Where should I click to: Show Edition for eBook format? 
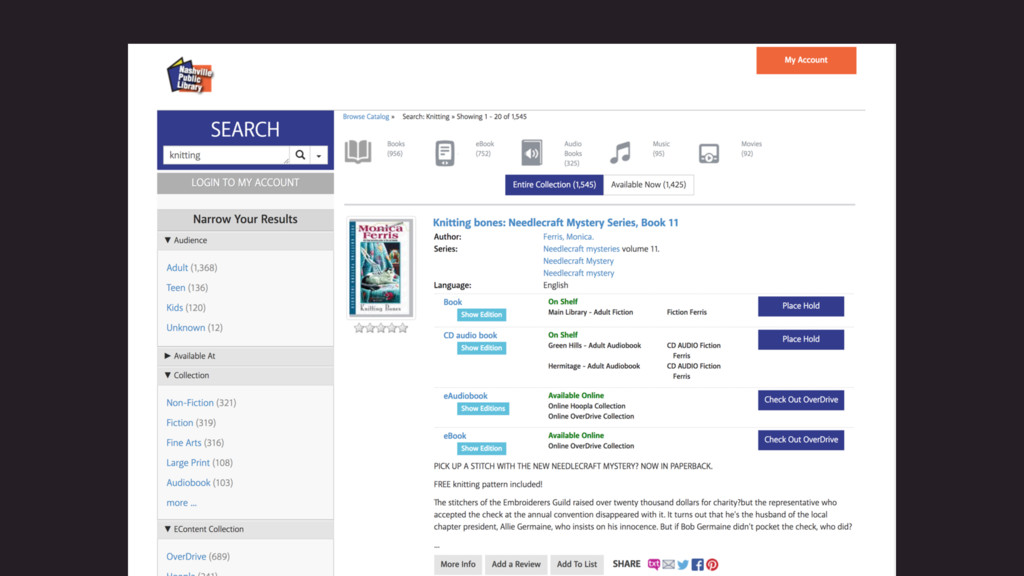481,449
